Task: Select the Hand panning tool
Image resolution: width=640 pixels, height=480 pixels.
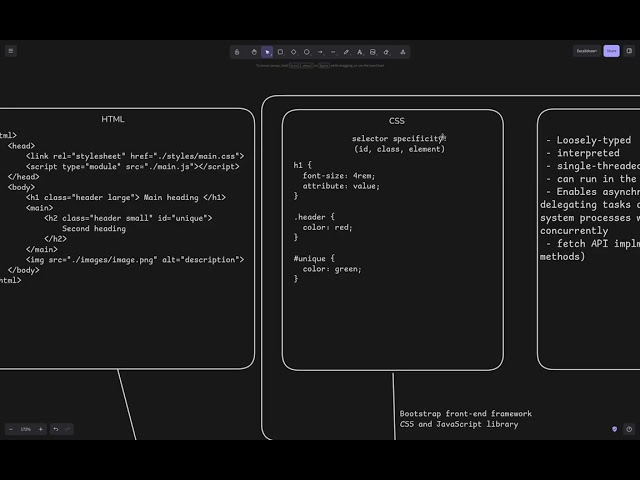Action: (254, 52)
